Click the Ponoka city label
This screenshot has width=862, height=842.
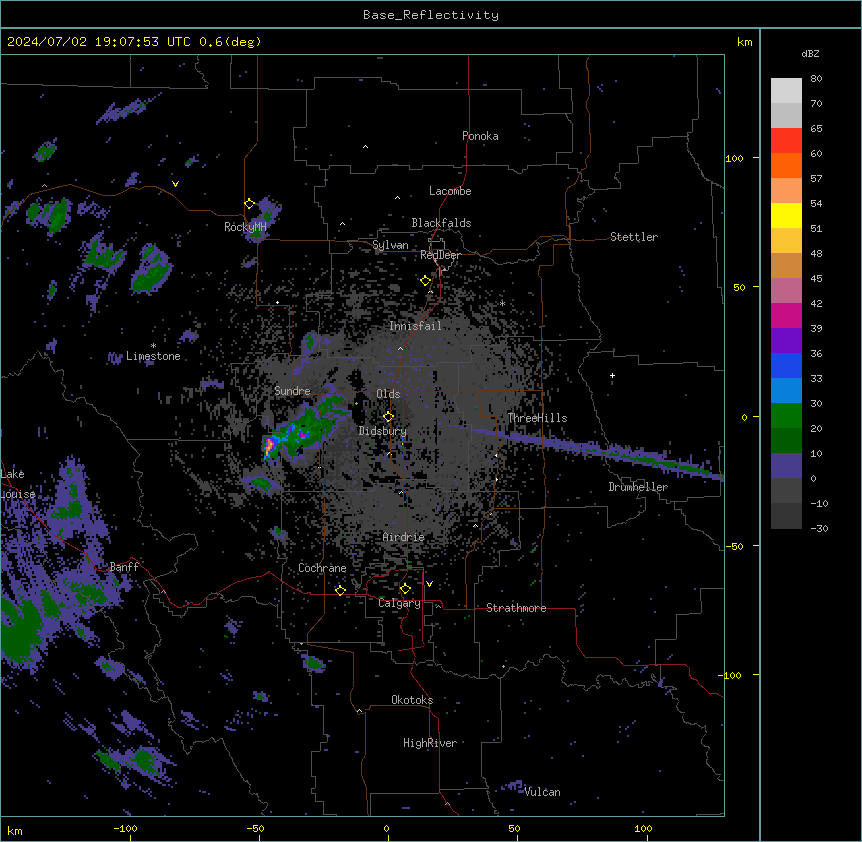480,136
